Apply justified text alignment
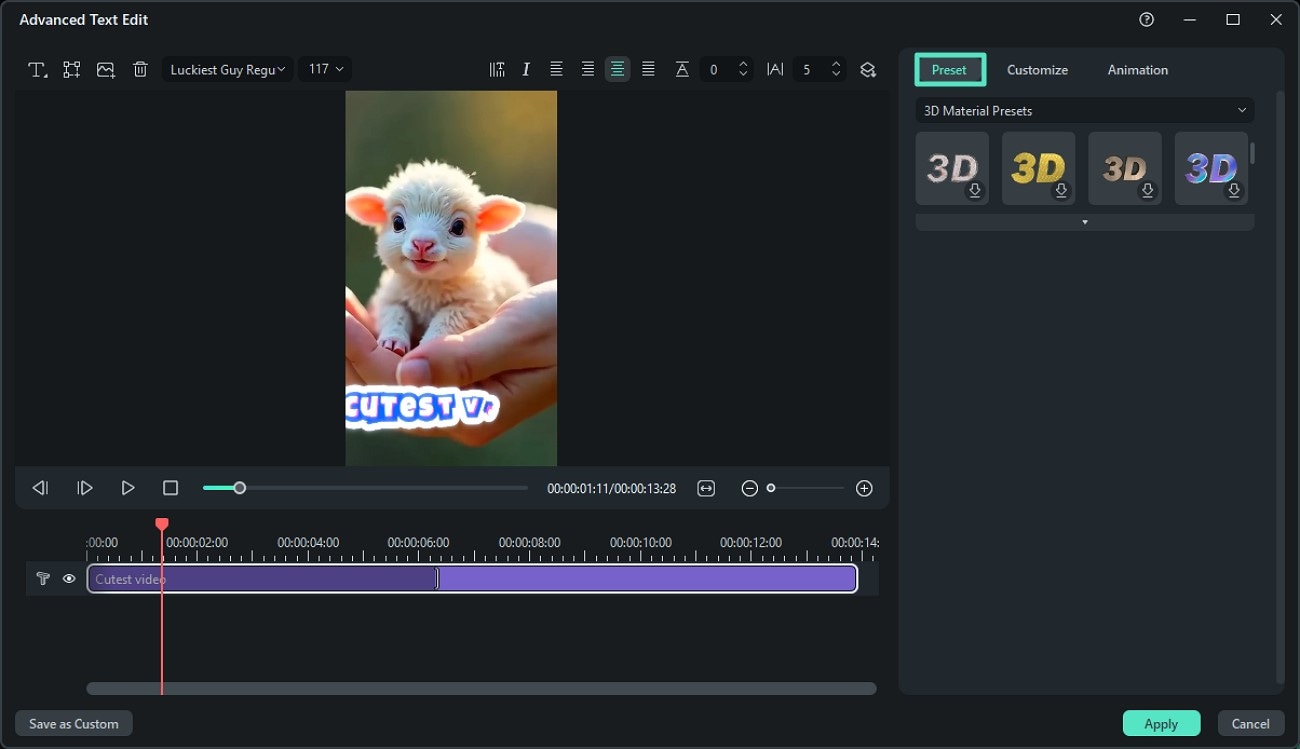The height and width of the screenshot is (749, 1300). [649, 69]
